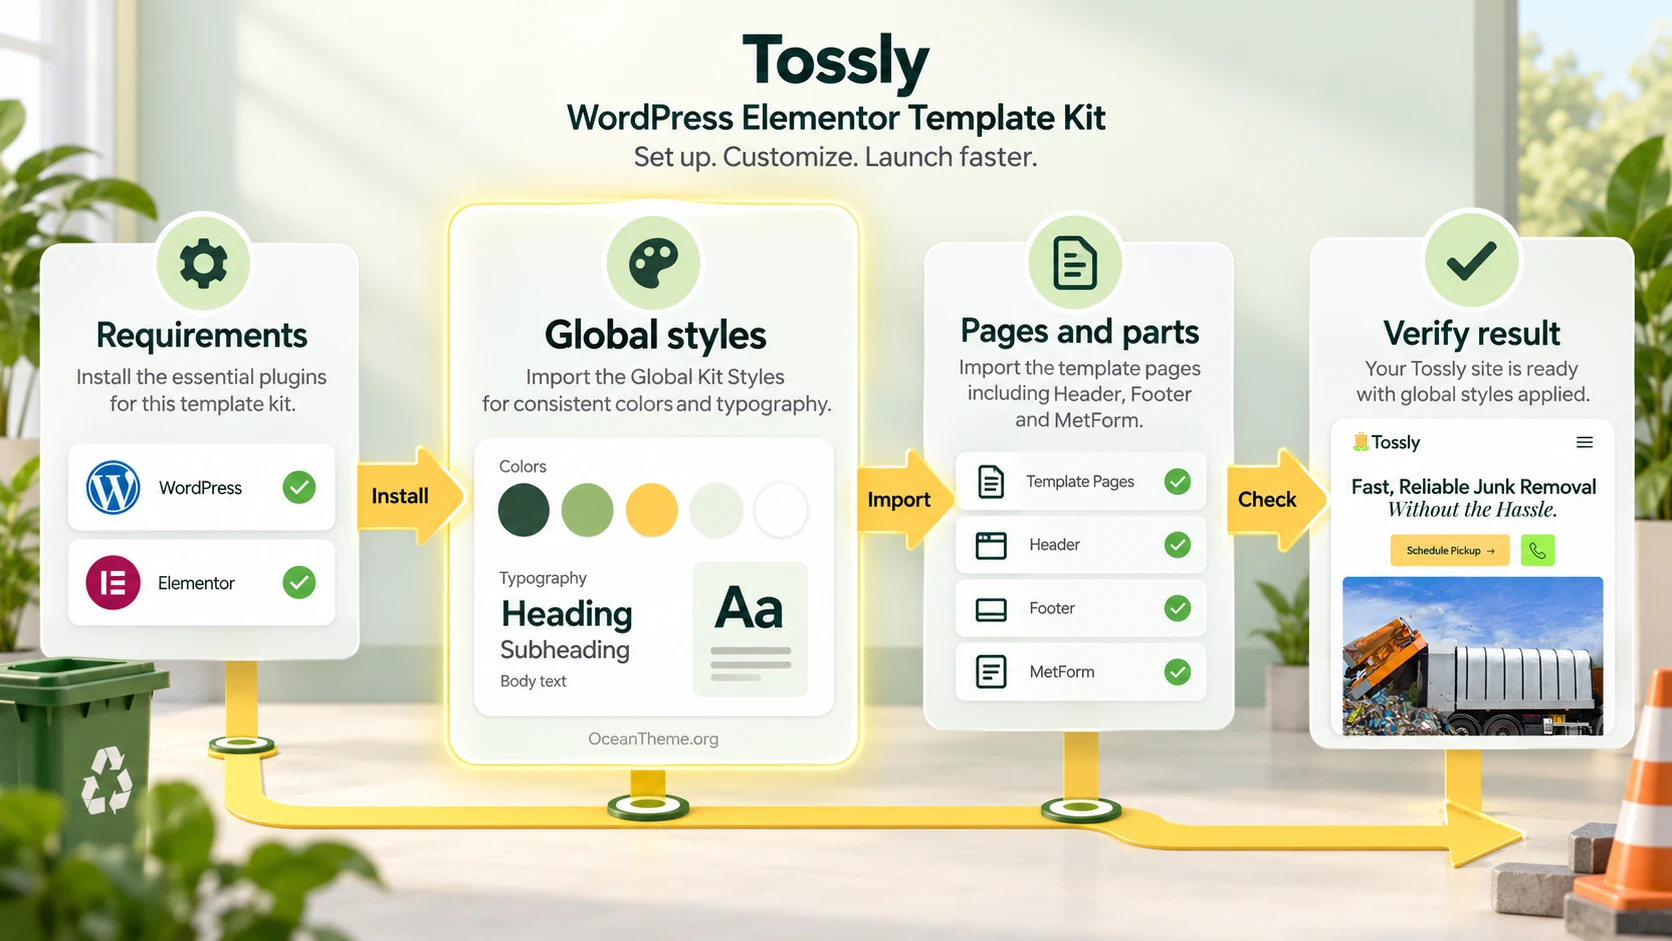The width and height of the screenshot is (1672, 941).
Task: Click the green phone call button
Action: point(1538,550)
